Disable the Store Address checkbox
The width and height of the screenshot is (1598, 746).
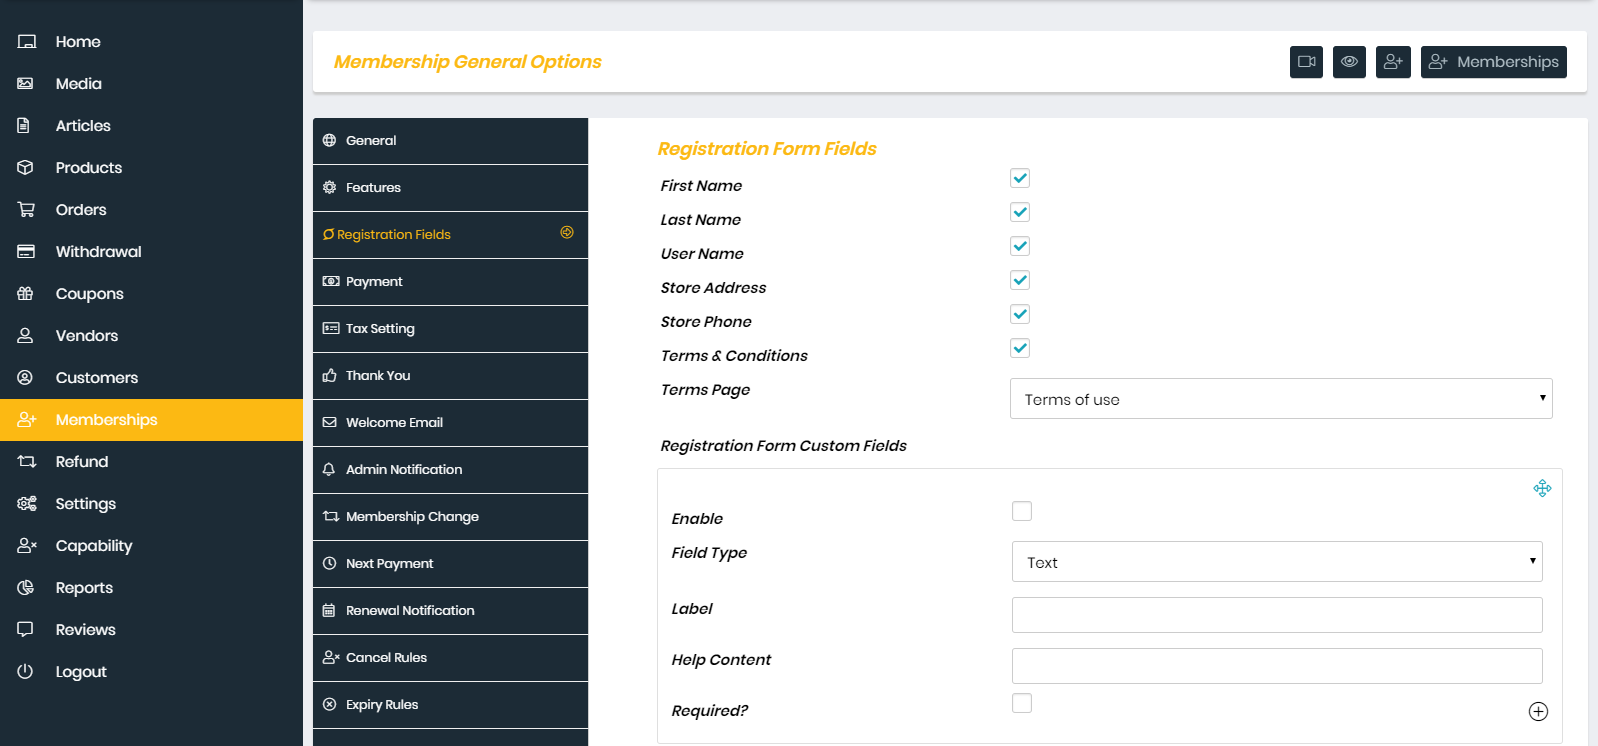[1020, 280]
